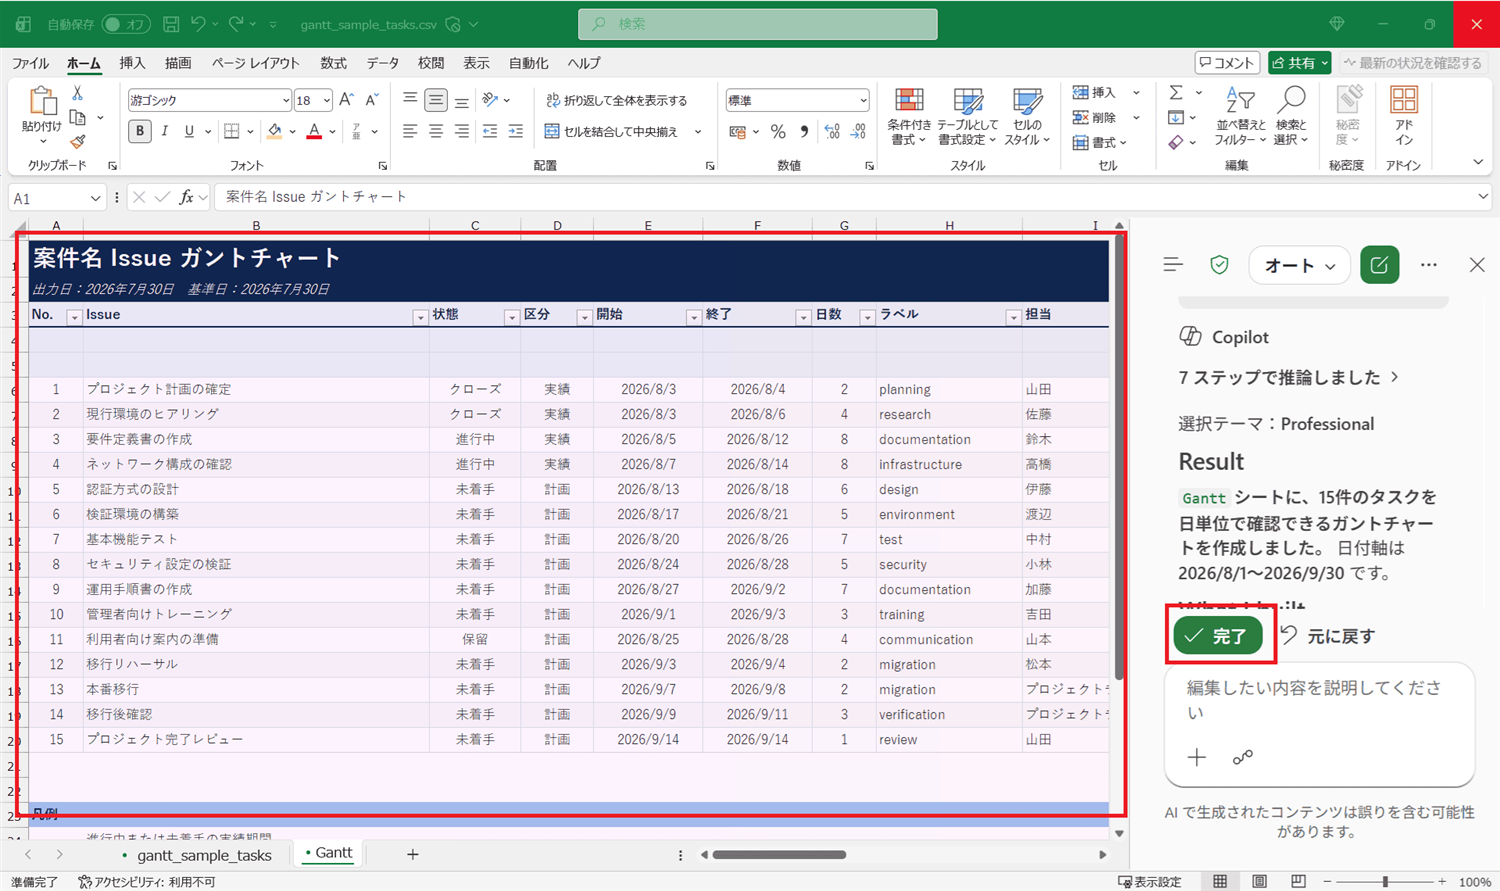The image size is (1500, 891).
Task: Switch to the データ ribbon tab
Action: (x=382, y=63)
